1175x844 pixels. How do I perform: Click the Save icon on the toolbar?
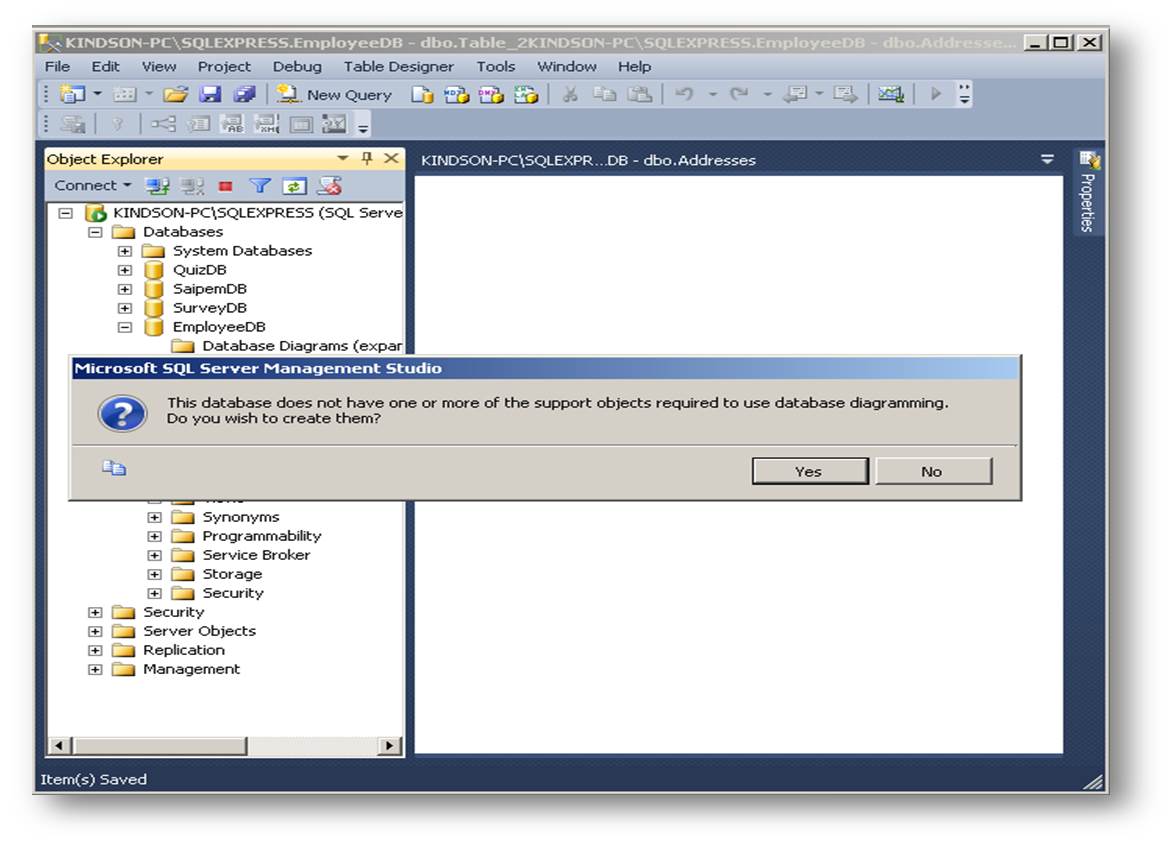pyautogui.click(x=210, y=94)
